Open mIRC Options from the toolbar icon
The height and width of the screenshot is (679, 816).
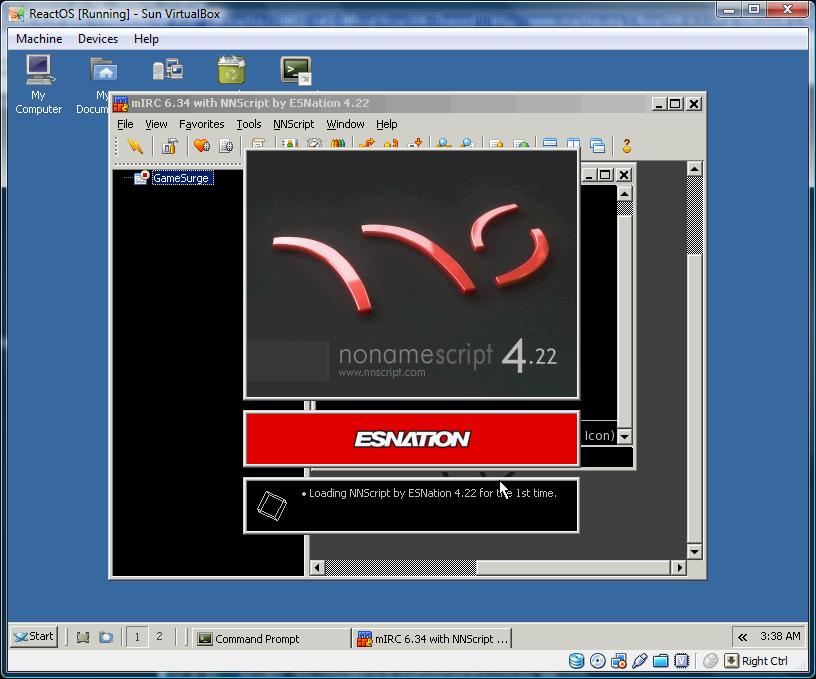(x=169, y=146)
